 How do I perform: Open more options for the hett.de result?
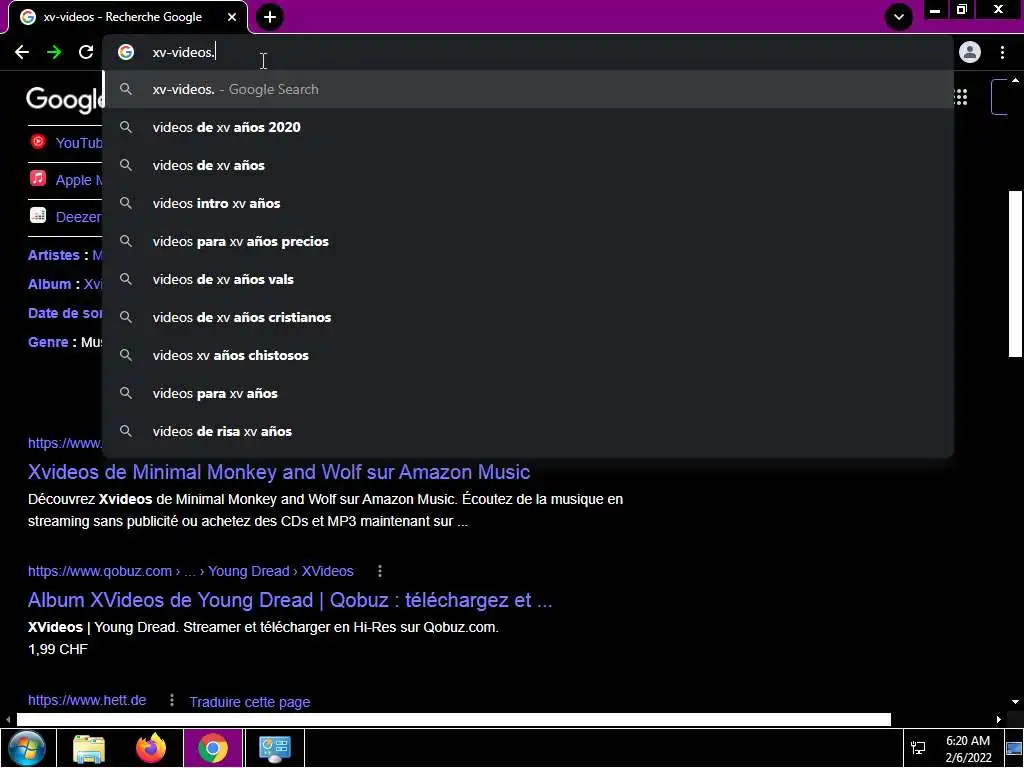point(172,700)
